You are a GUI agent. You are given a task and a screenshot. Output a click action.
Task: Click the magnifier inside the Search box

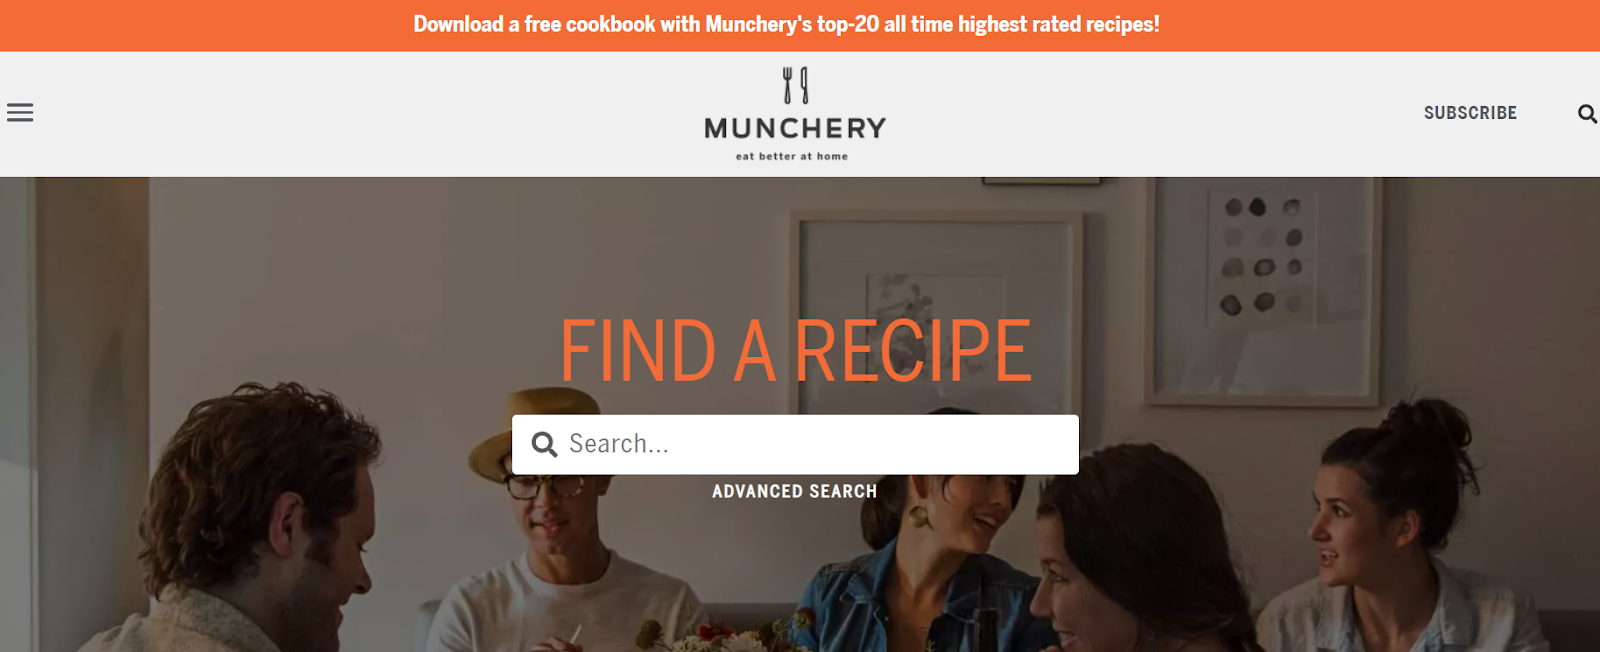(544, 444)
